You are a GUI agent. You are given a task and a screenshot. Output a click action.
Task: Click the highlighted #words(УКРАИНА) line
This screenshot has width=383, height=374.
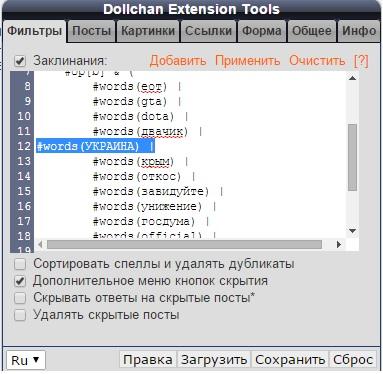[x=96, y=146]
